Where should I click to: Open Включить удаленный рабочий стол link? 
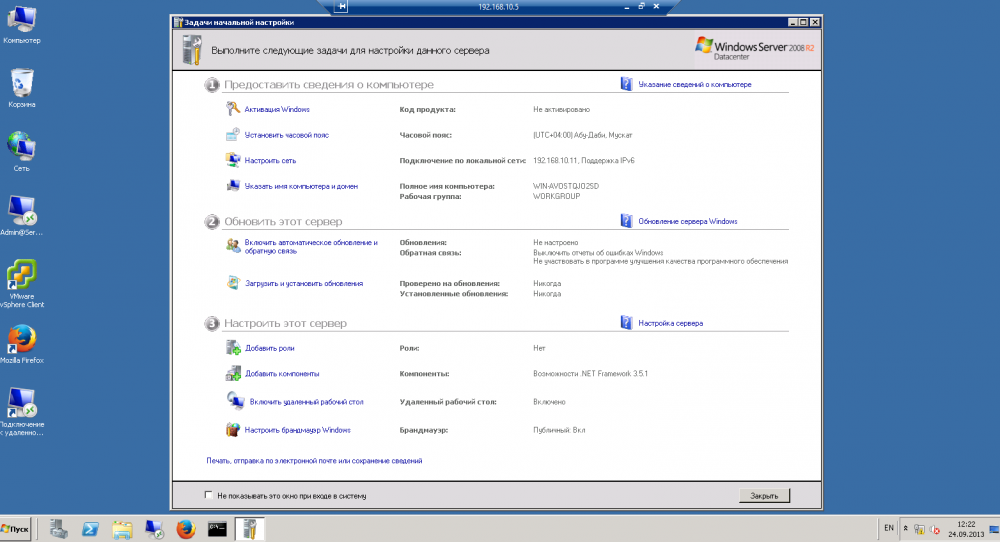point(306,402)
